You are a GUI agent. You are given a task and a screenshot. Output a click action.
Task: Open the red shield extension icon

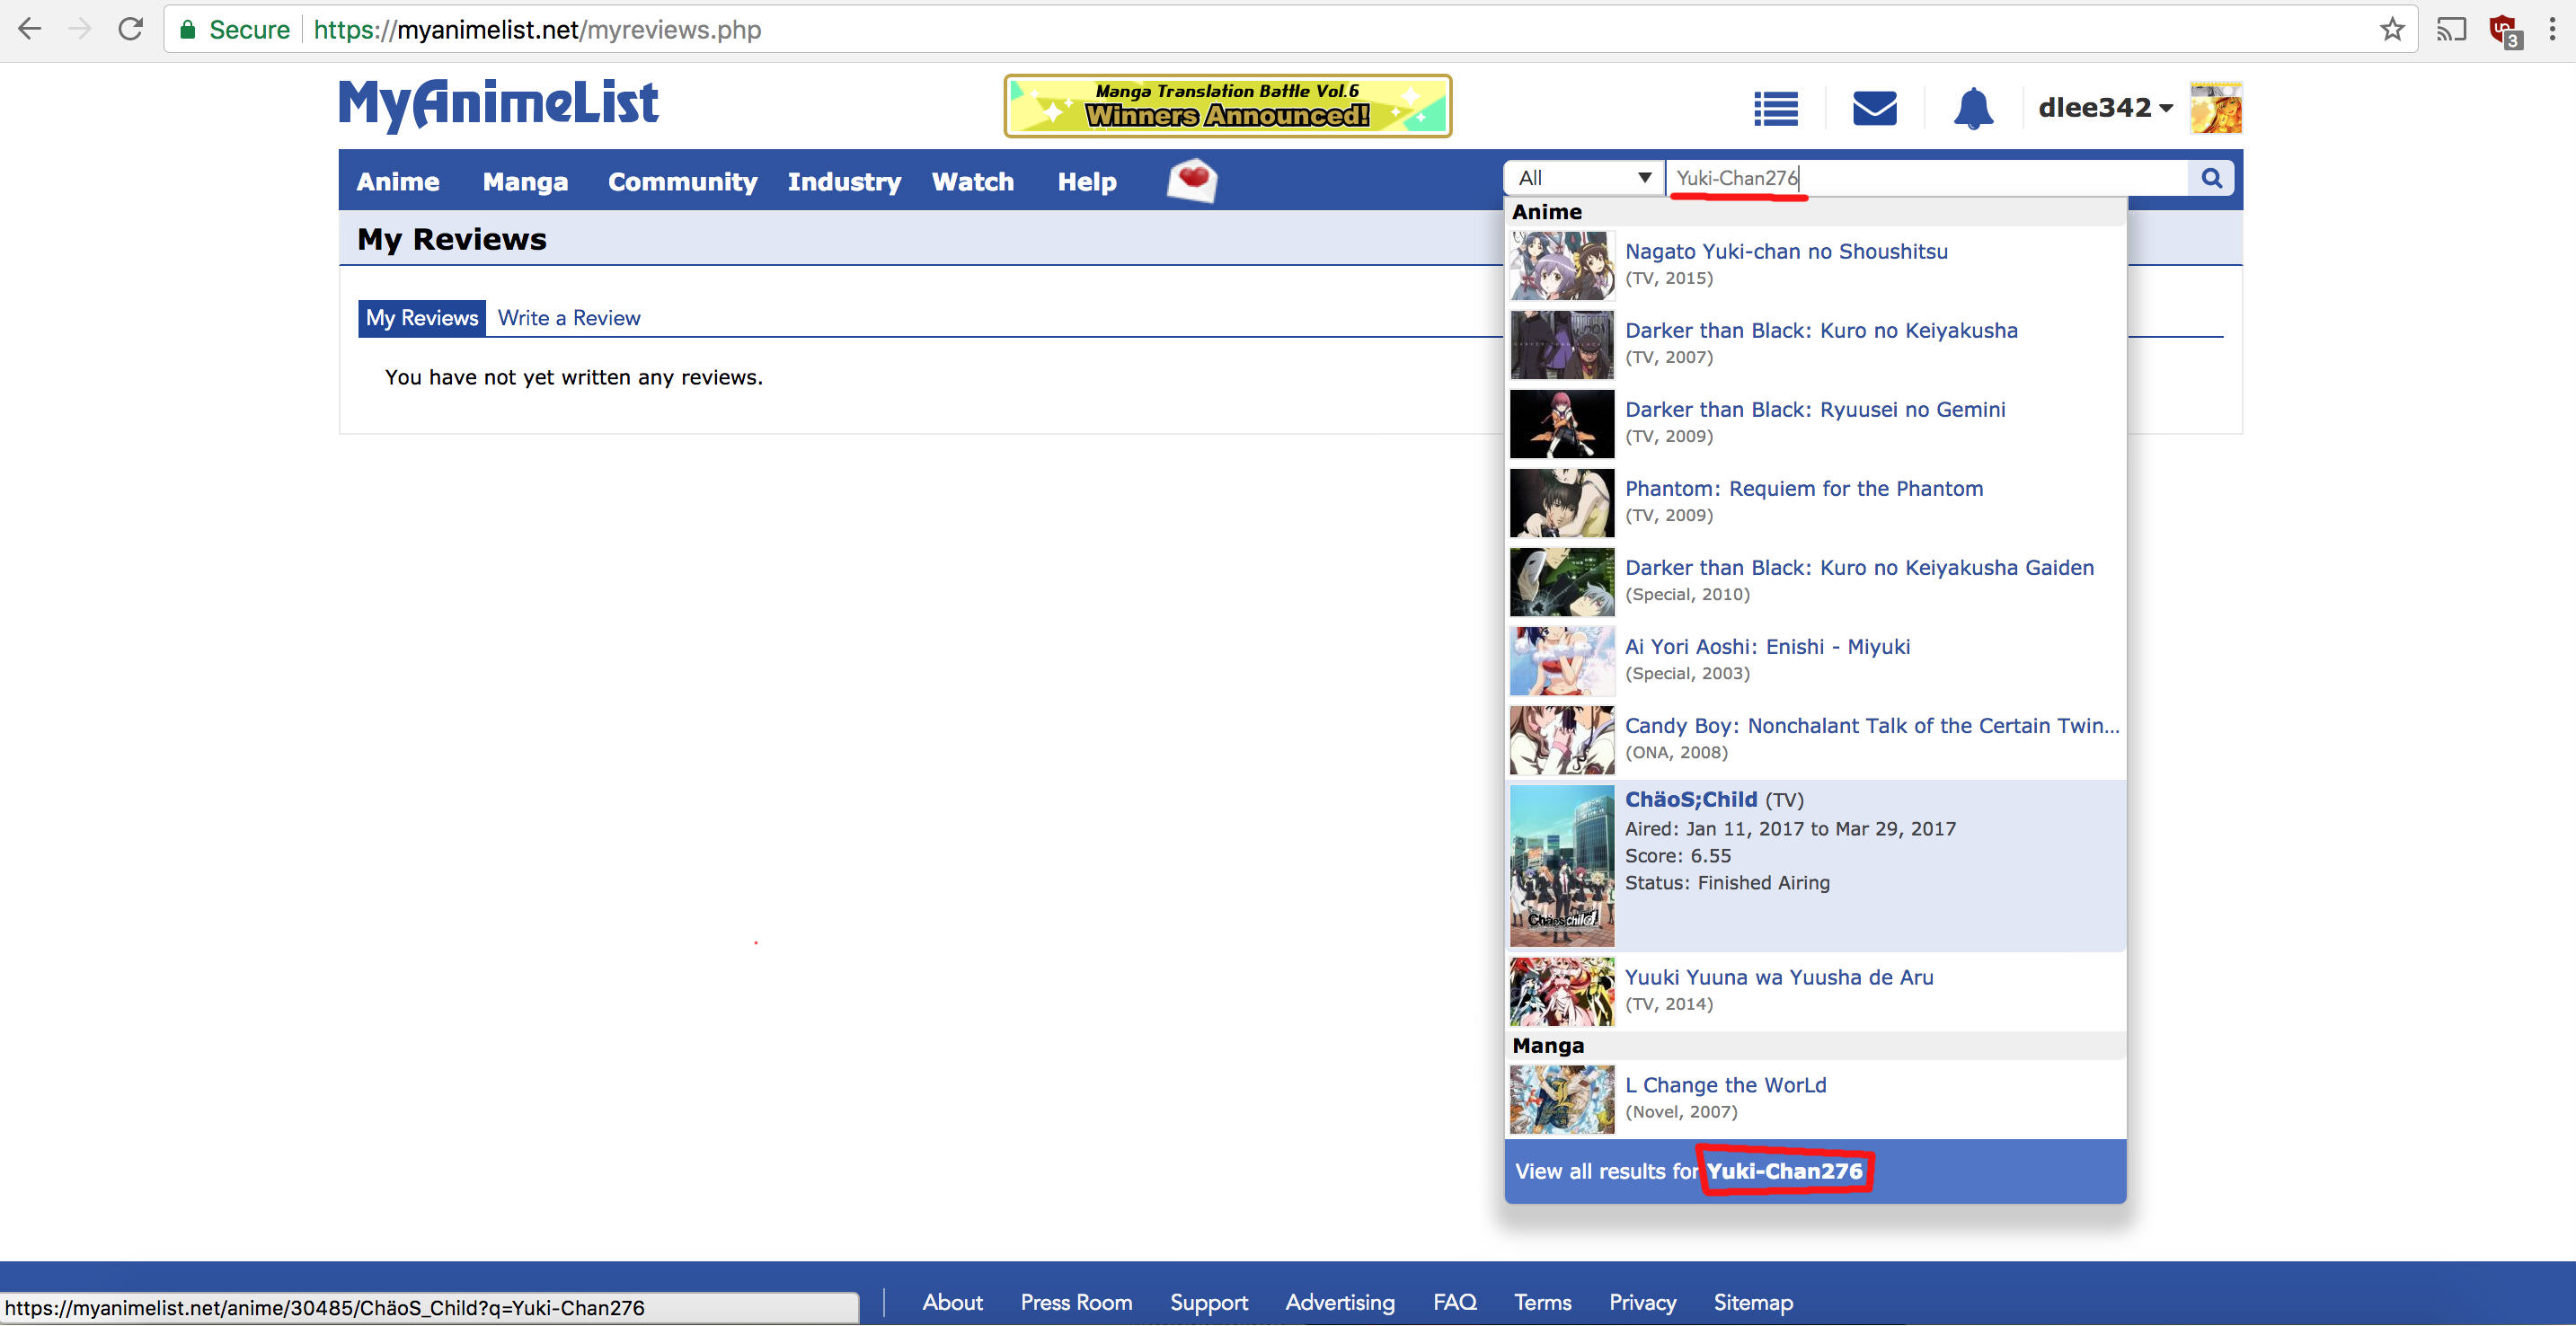coord(2504,31)
